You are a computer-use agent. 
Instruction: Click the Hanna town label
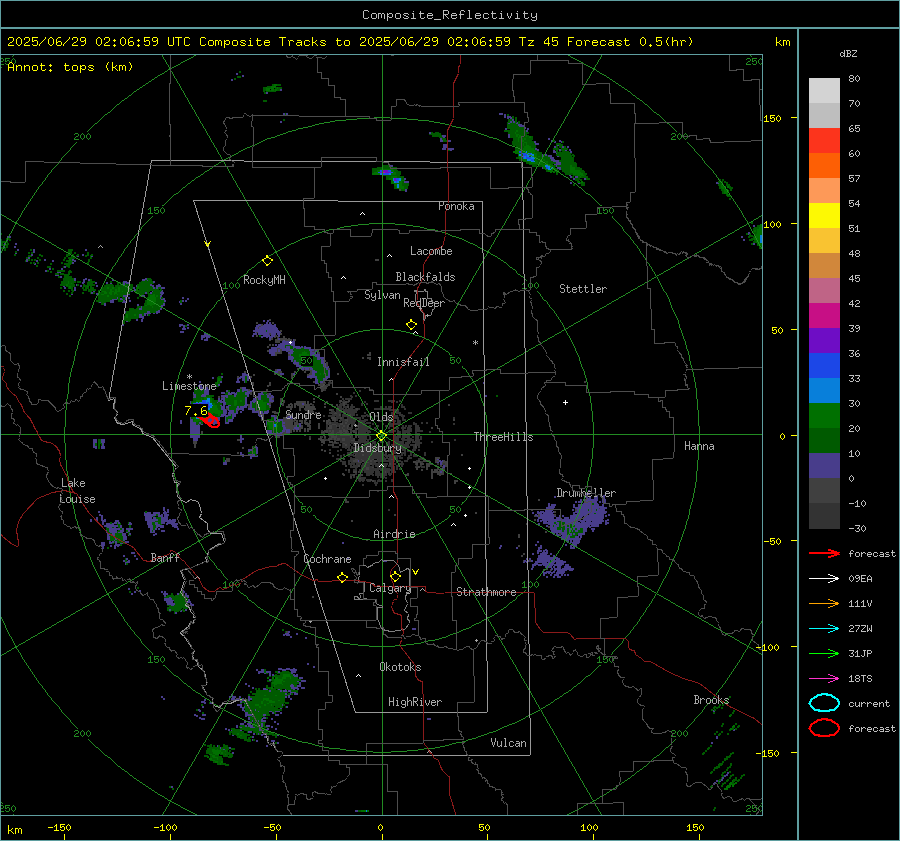click(x=699, y=446)
